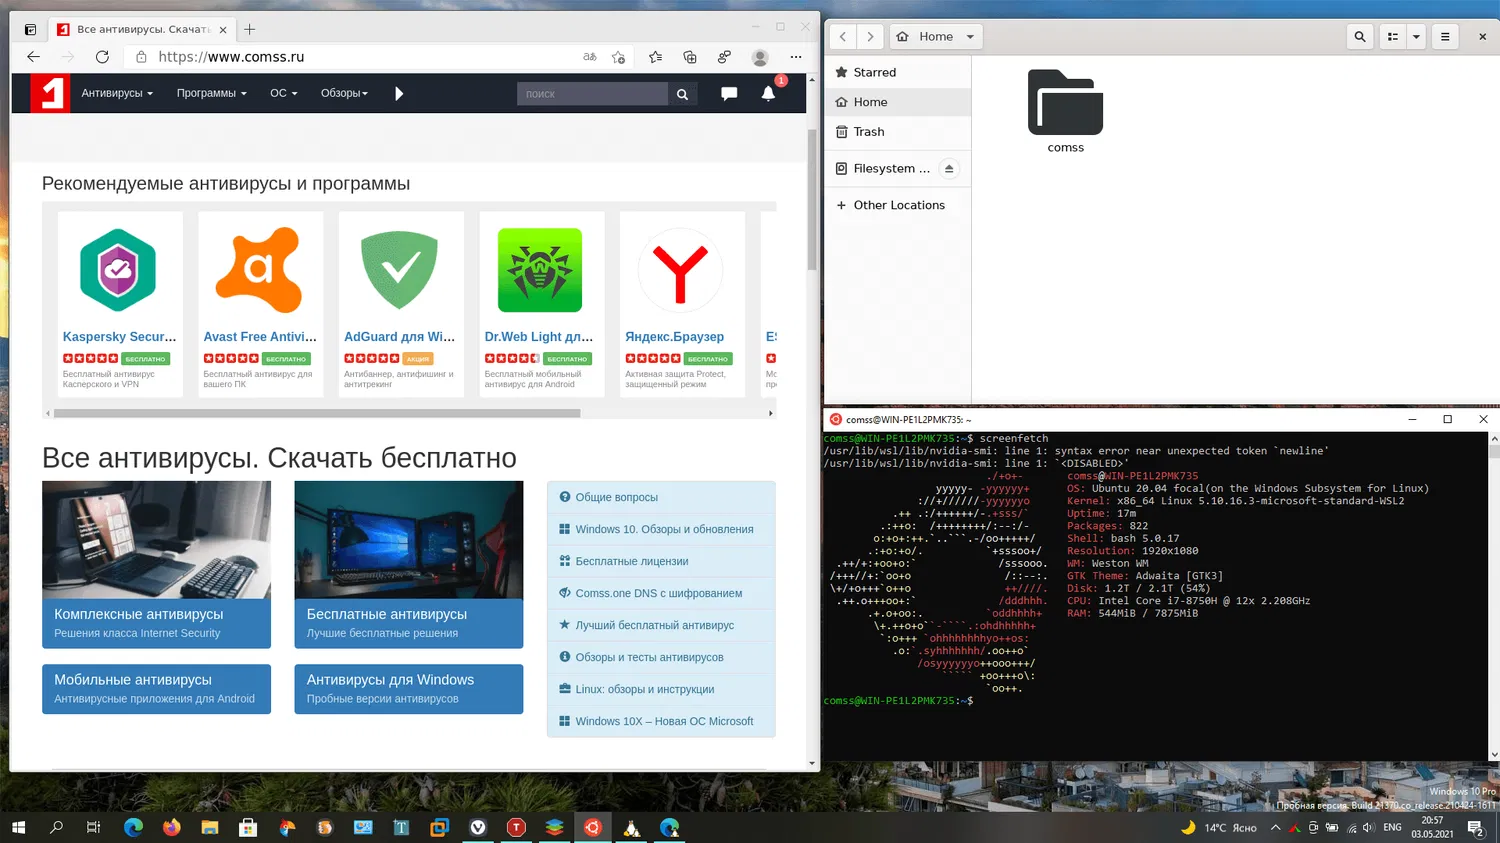Open the AdGuard для Windows link

pos(399,337)
